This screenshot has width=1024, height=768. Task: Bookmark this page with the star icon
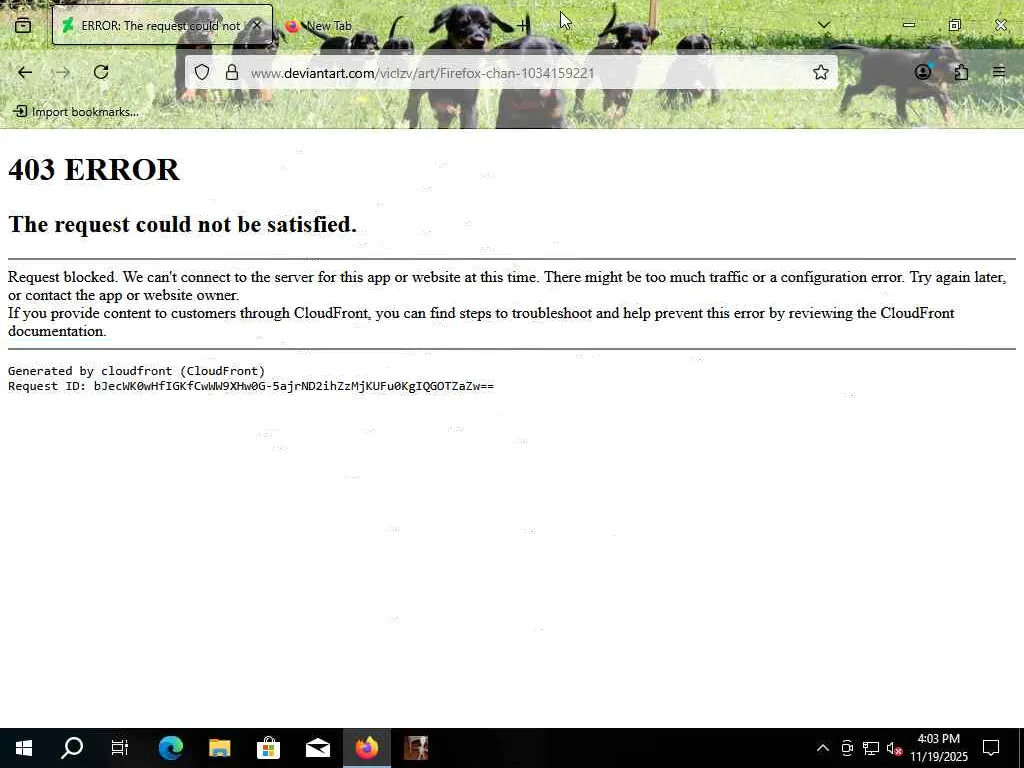[821, 72]
